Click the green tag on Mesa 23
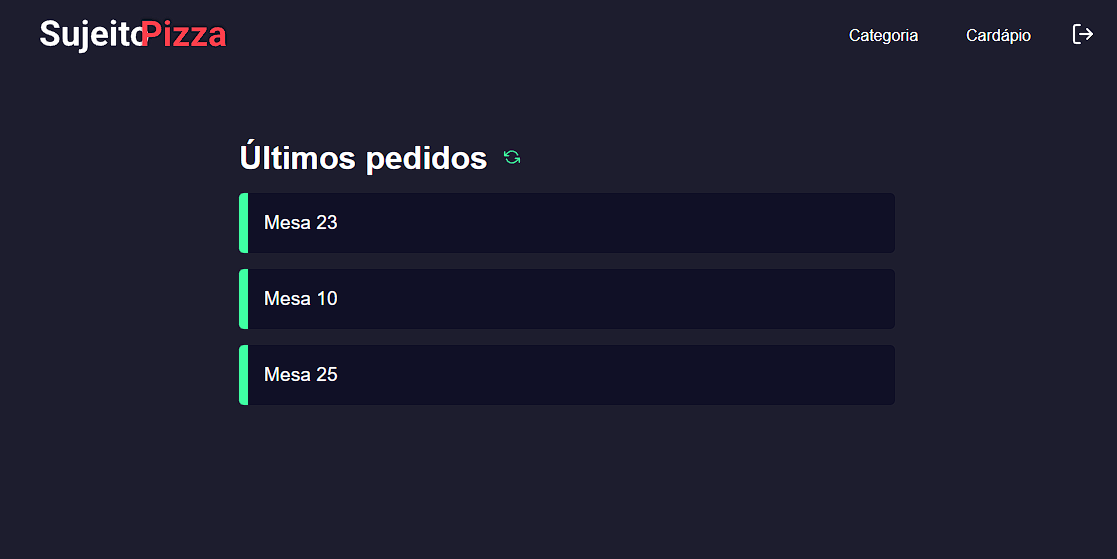Image resolution: width=1117 pixels, height=559 pixels. (243, 223)
